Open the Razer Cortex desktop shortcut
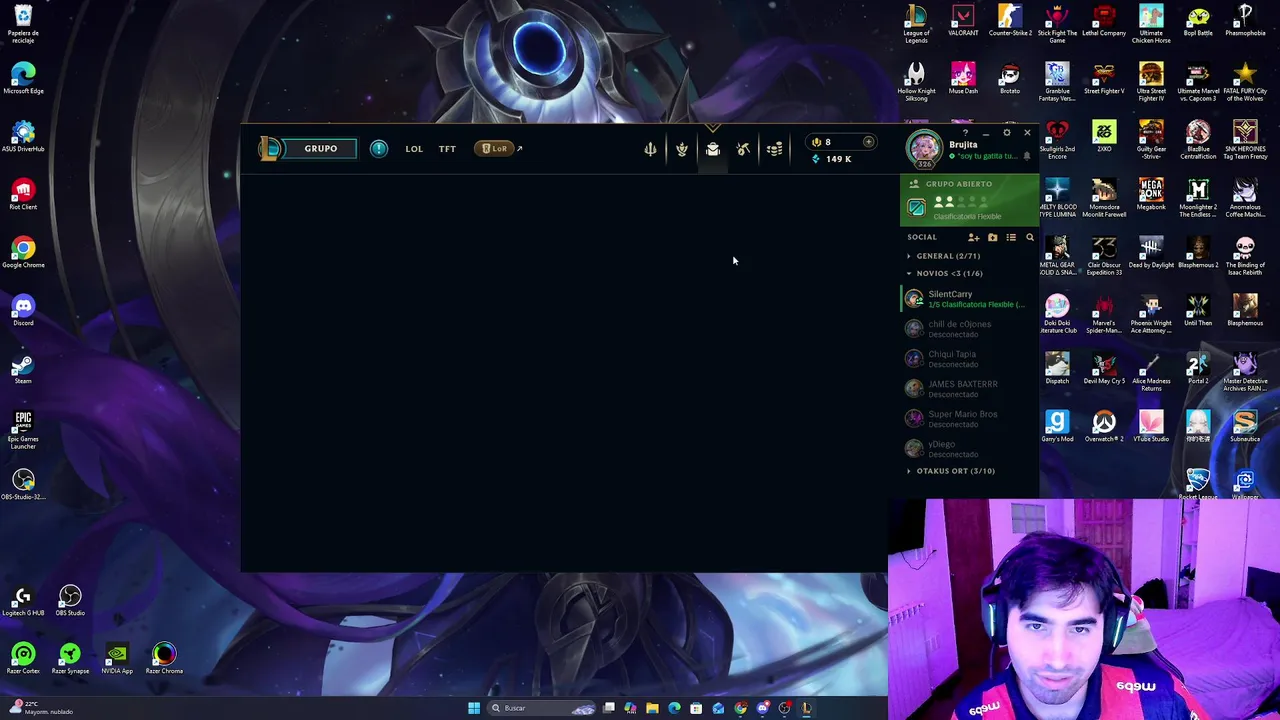Screen dimensions: 1280x720 pos(23,659)
